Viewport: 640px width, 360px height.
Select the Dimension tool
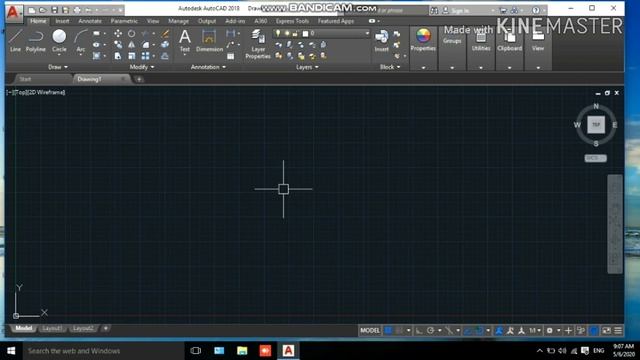pyautogui.click(x=209, y=41)
